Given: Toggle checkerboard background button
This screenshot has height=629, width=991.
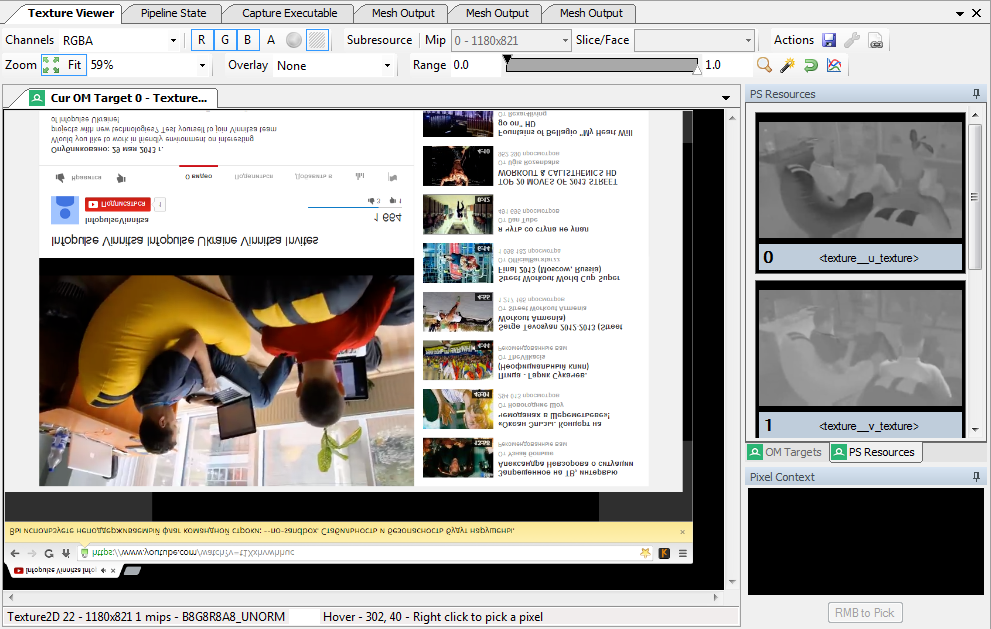Looking at the screenshot, I should [317, 40].
